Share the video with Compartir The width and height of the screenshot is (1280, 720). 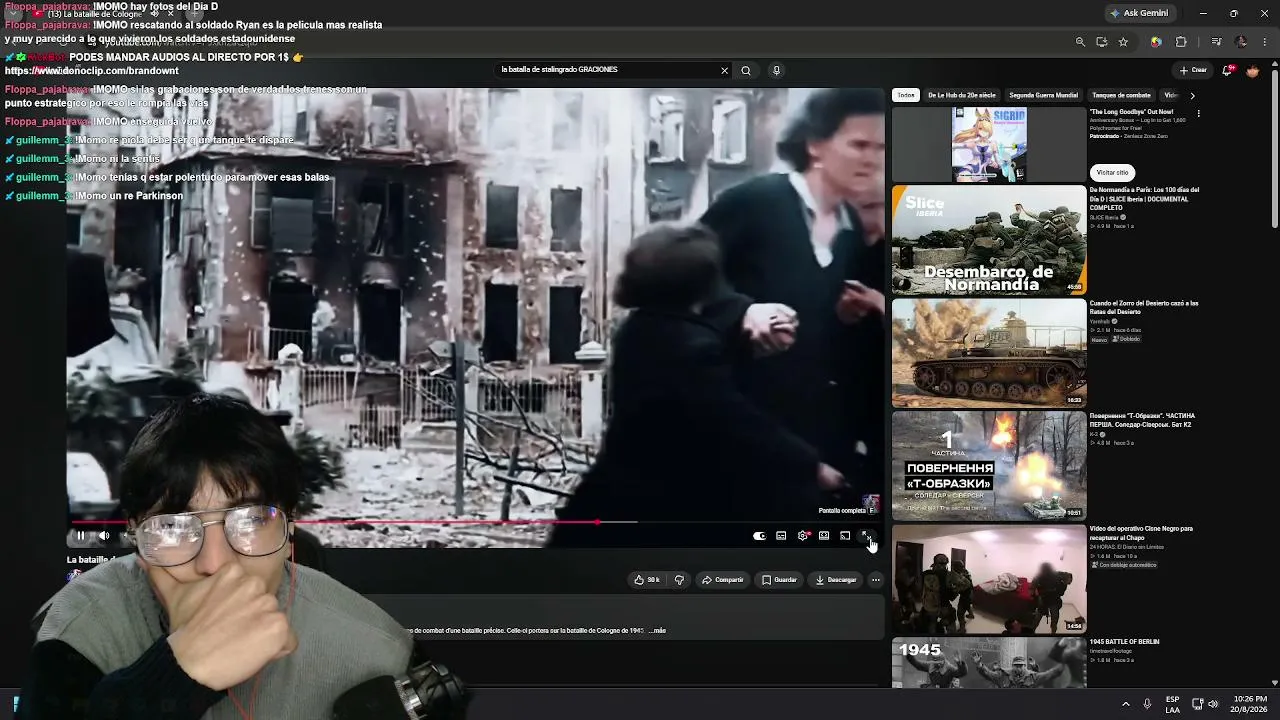coord(722,580)
